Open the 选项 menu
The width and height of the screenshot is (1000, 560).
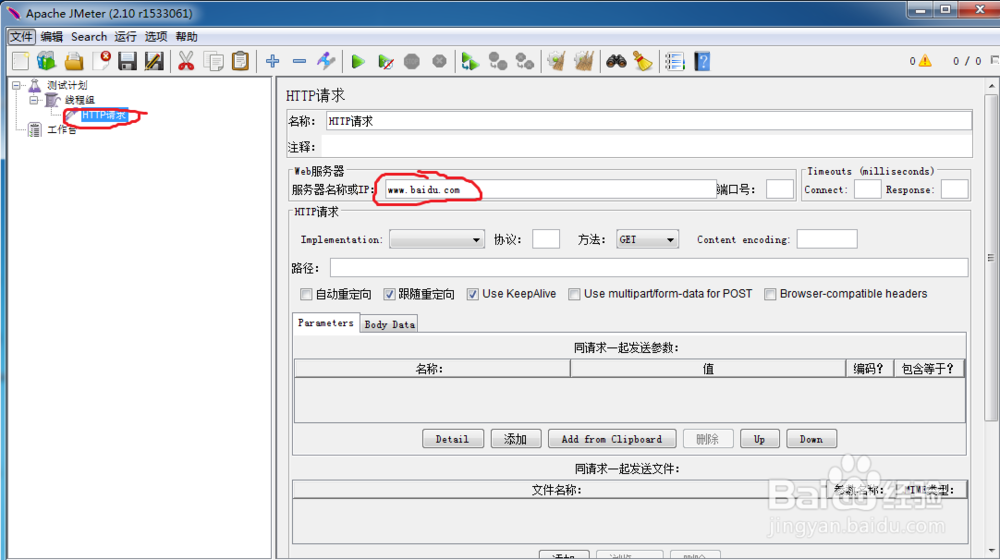pyautogui.click(x=156, y=36)
